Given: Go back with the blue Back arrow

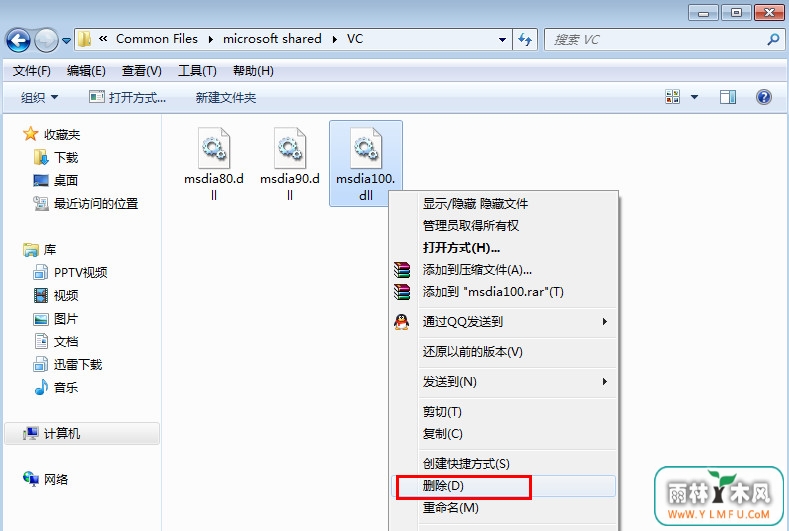Looking at the screenshot, I should 19,40.
